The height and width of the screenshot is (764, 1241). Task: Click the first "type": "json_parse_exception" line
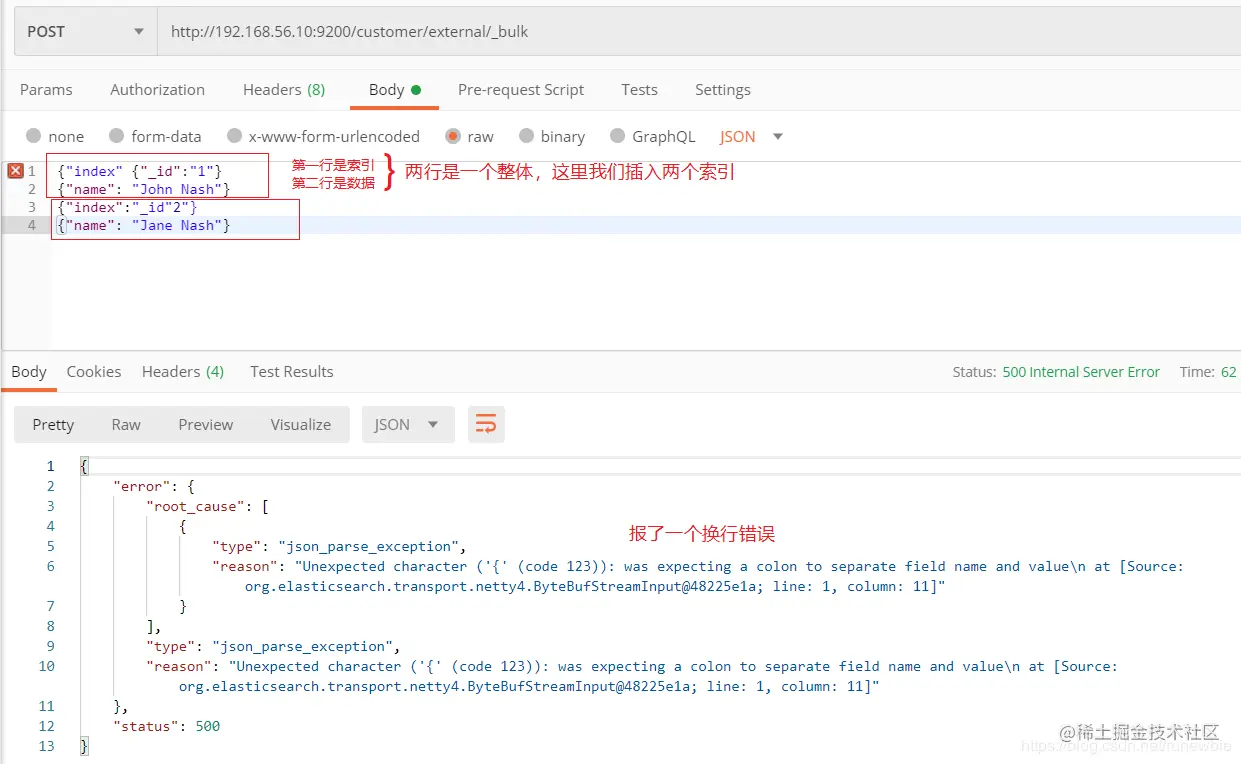pos(340,547)
